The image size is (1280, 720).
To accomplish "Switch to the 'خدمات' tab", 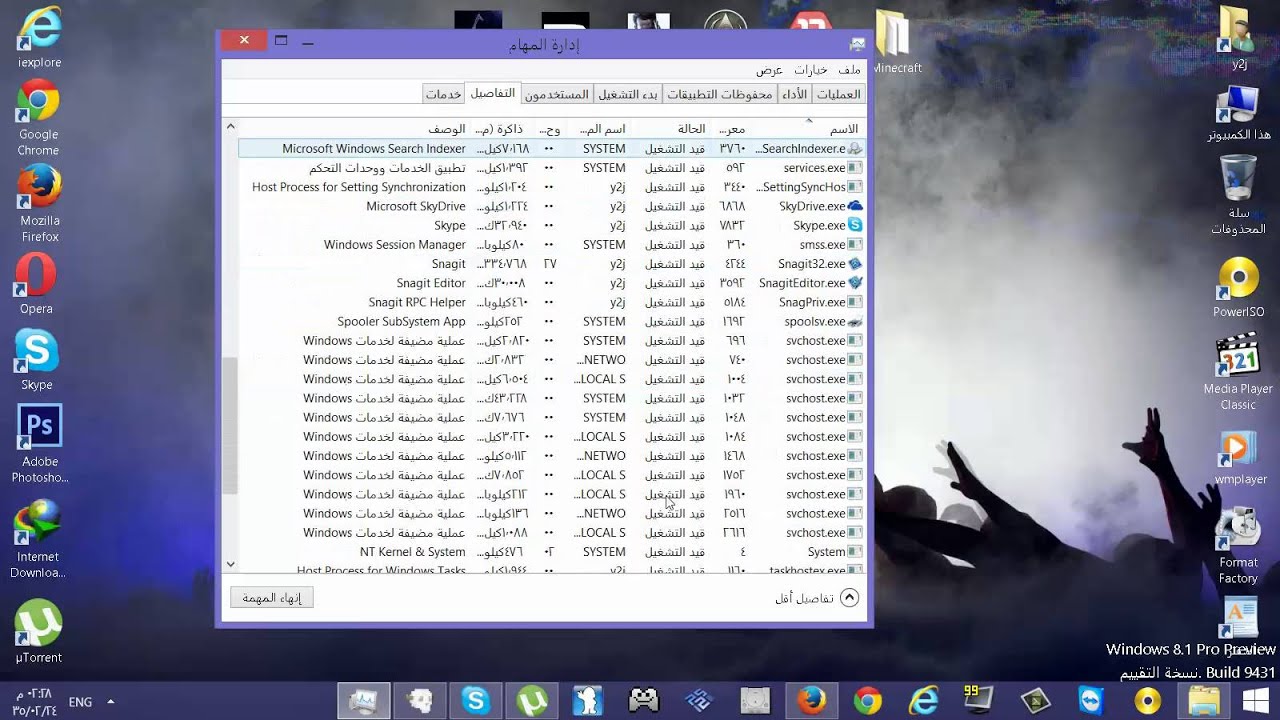I will click(x=443, y=94).
